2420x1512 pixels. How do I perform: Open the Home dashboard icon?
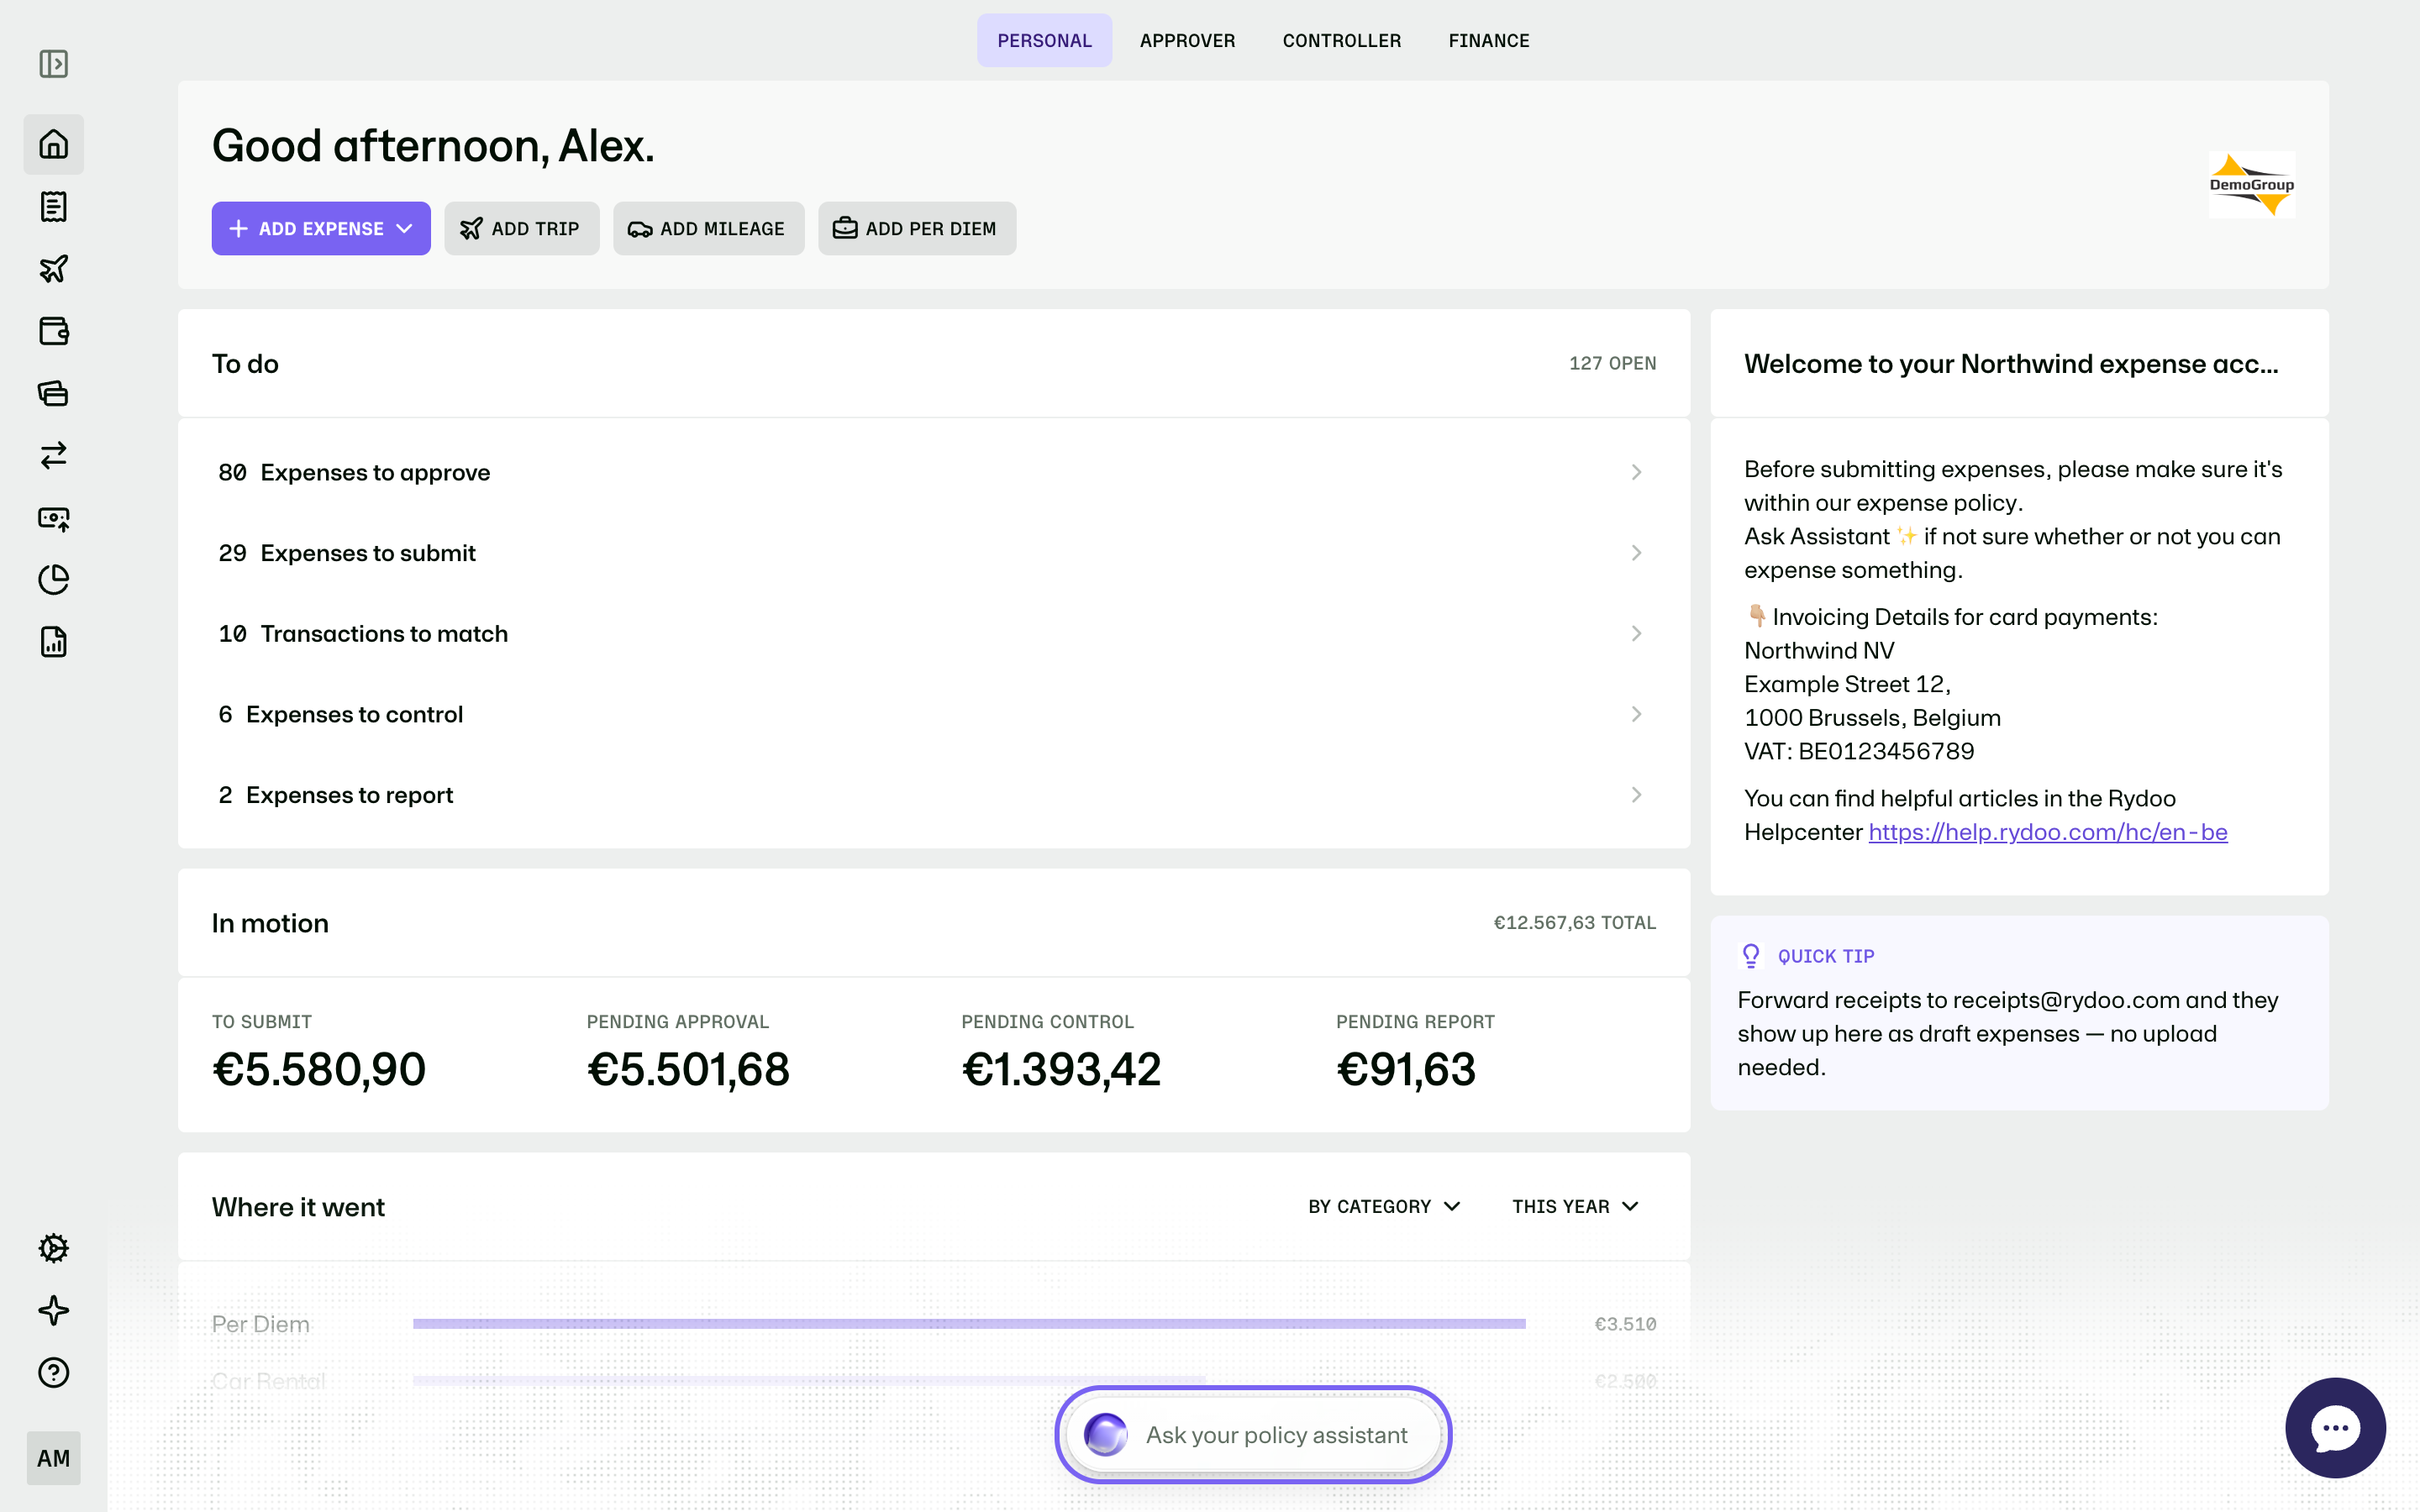pyautogui.click(x=54, y=144)
